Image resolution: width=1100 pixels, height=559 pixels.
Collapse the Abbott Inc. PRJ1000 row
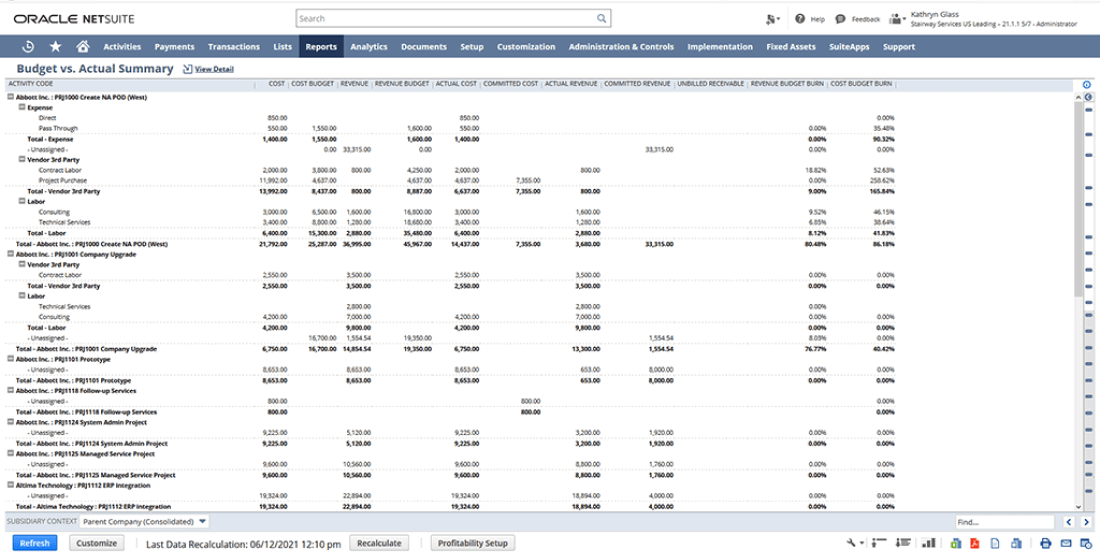(x=11, y=97)
